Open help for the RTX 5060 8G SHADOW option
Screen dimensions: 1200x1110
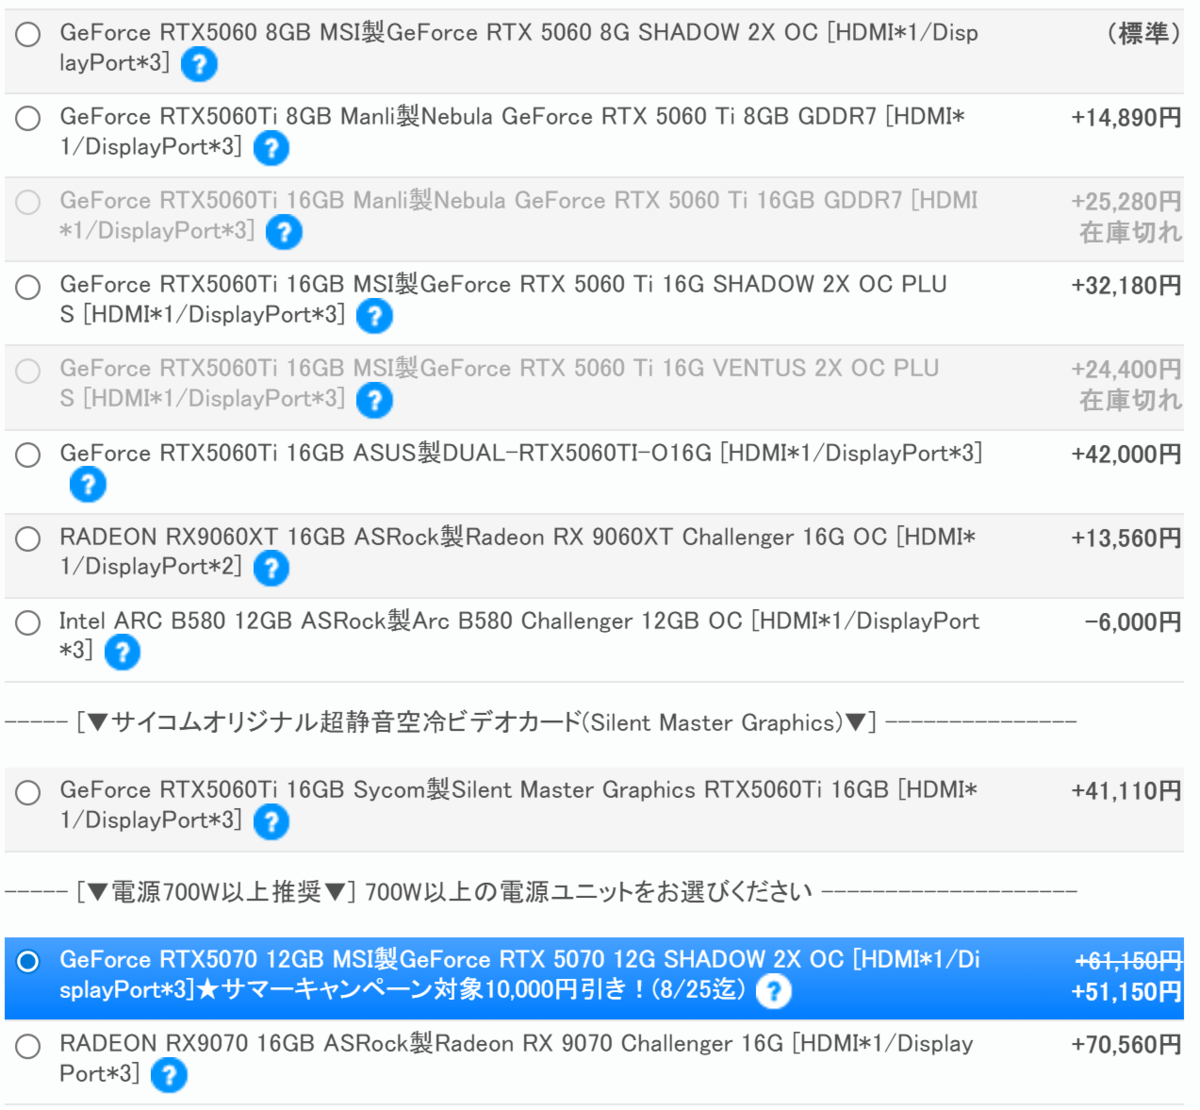click(x=198, y=63)
